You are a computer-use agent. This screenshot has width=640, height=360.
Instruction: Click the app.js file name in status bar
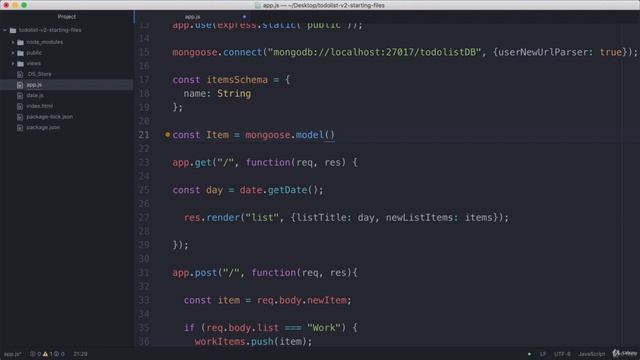[12, 354]
